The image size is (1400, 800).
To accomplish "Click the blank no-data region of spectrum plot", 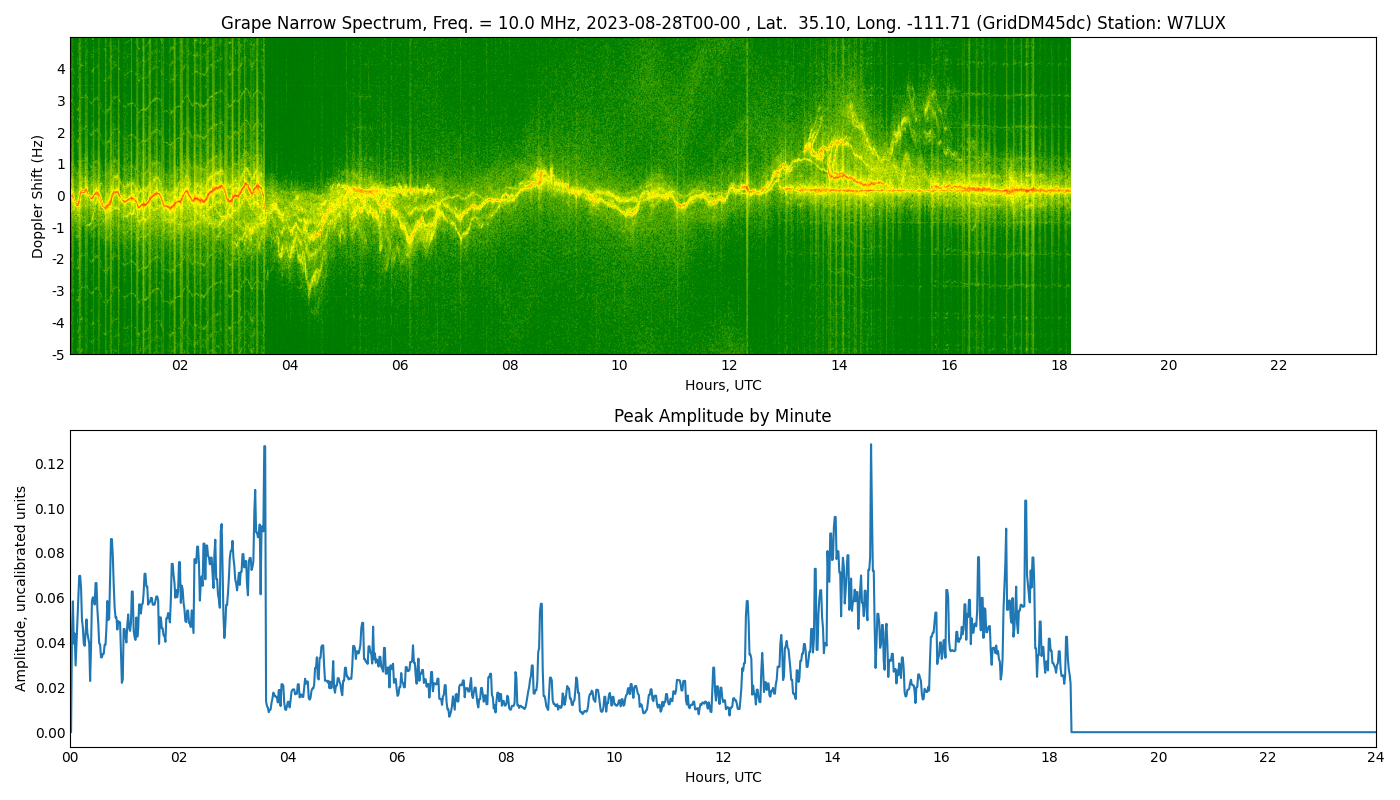I will (x=1223, y=196).
